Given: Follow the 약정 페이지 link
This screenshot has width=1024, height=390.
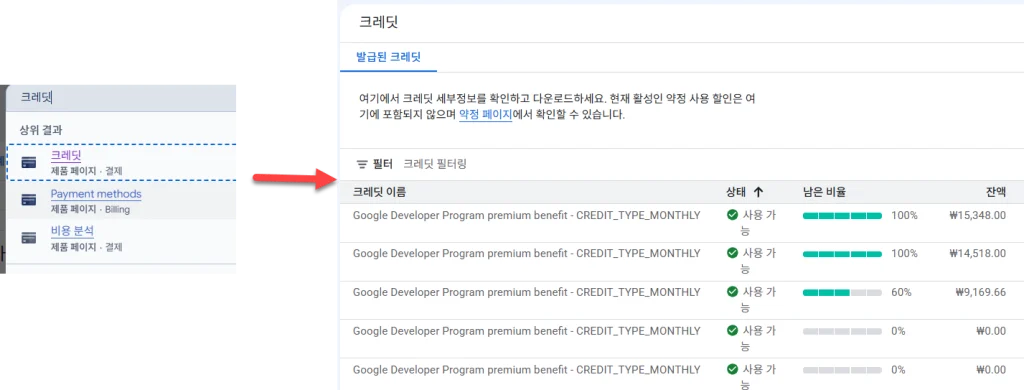Looking at the screenshot, I should (x=485, y=114).
